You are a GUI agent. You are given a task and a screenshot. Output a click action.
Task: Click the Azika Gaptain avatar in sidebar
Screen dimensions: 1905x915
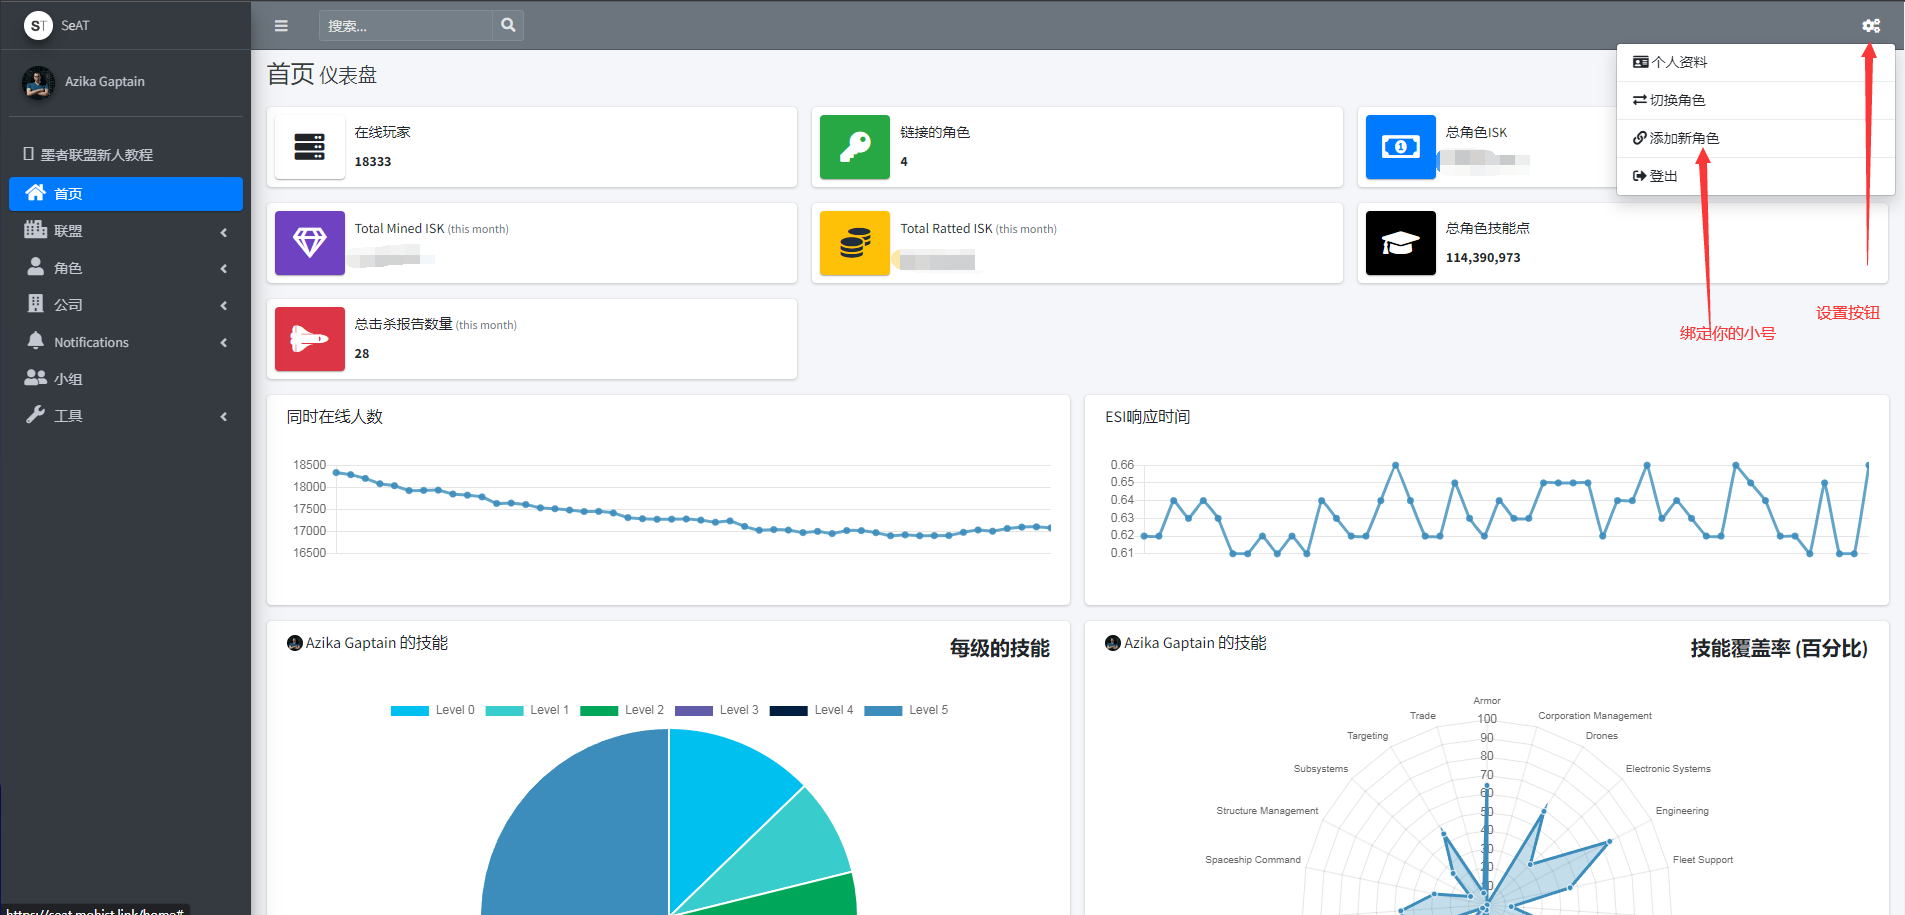click(38, 82)
